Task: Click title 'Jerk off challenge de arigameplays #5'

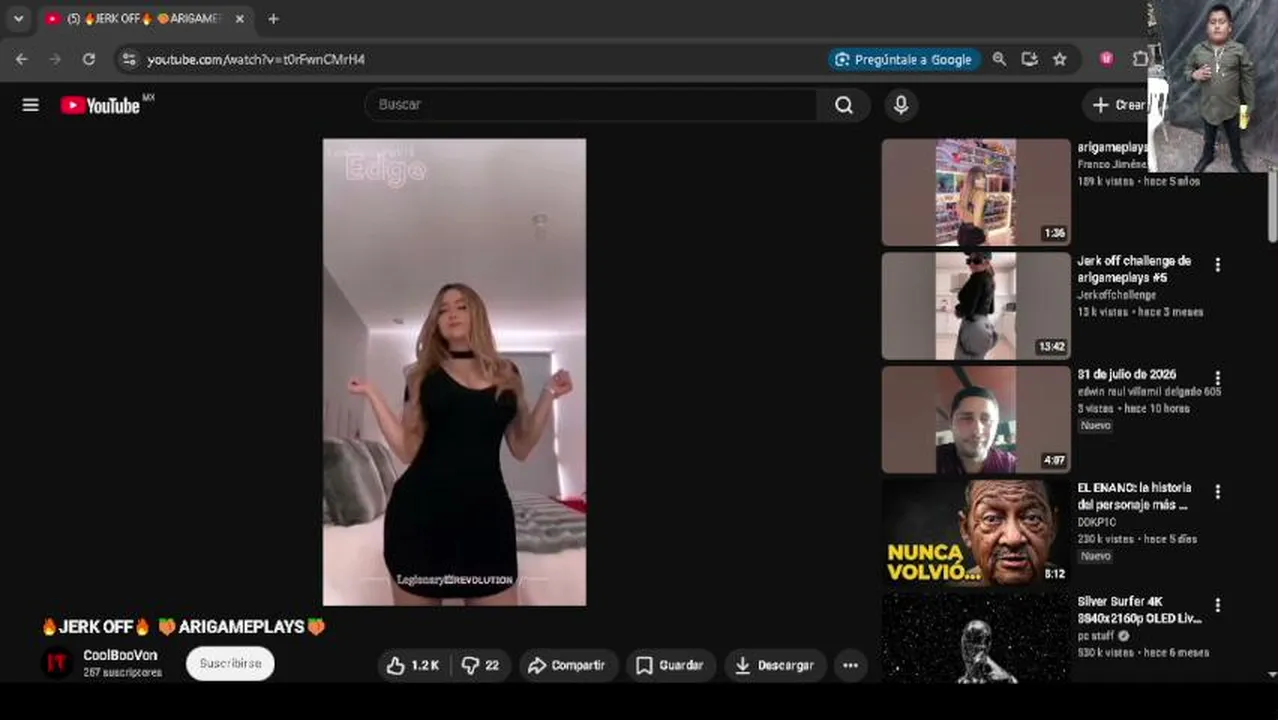Action: click(x=1134, y=269)
